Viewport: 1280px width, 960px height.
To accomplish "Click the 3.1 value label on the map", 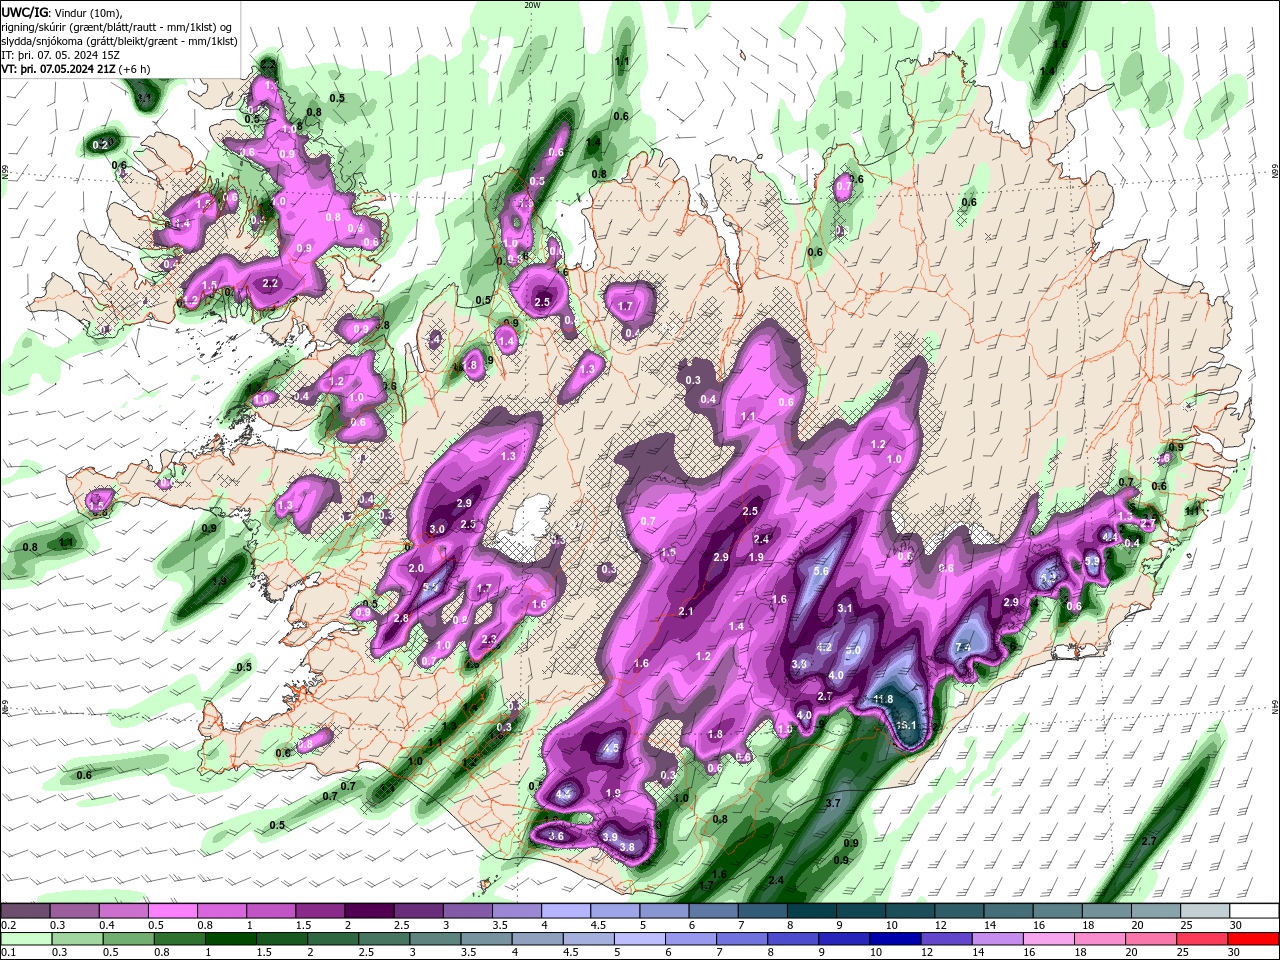I will 844,608.
